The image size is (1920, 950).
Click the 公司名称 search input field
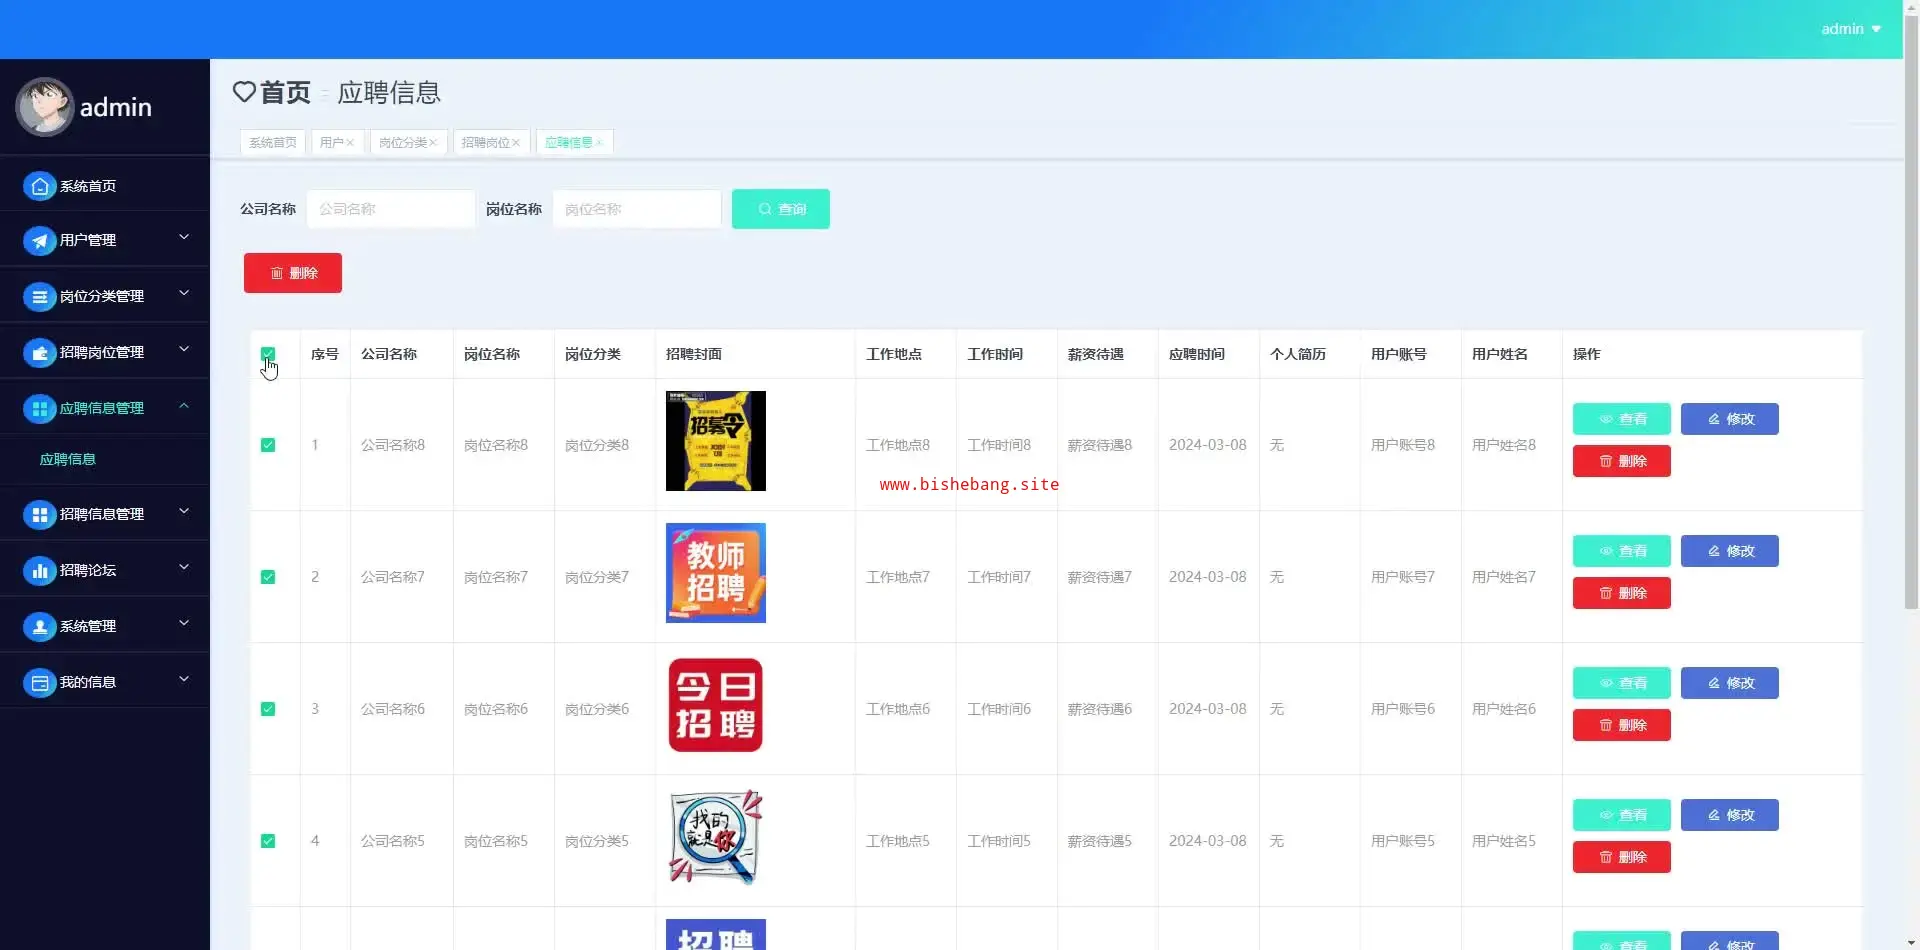pyautogui.click(x=391, y=209)
